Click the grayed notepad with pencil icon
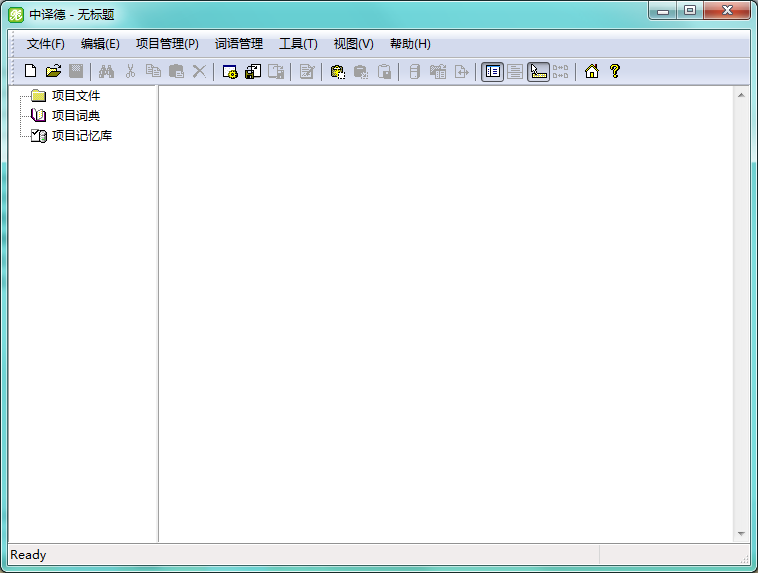 pyautogui.click(x=306, y=72)
